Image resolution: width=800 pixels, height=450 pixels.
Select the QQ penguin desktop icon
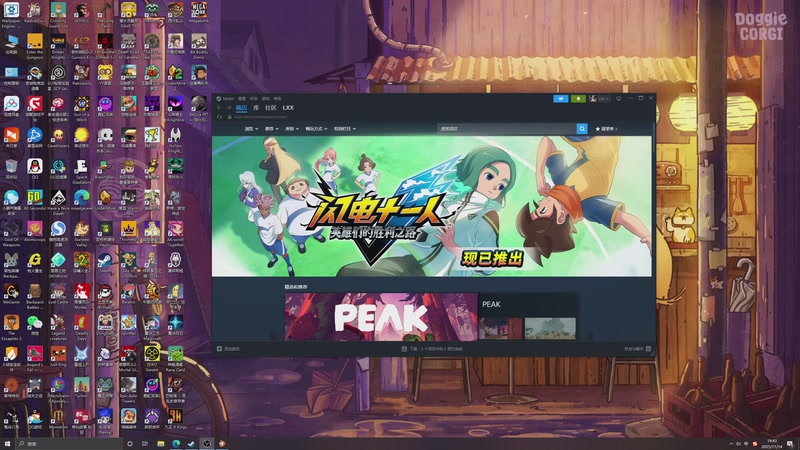(35, 169)
